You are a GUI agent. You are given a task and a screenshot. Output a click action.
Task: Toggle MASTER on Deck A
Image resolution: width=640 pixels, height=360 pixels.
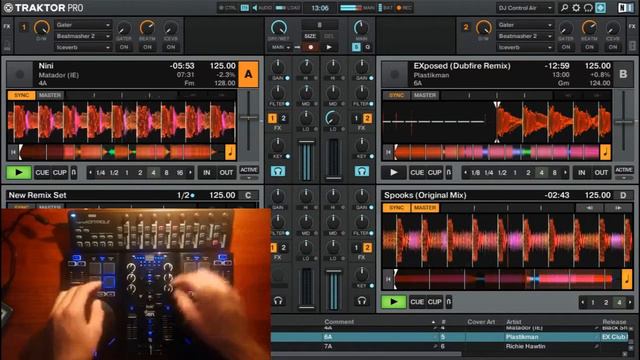tap(50, 95)
